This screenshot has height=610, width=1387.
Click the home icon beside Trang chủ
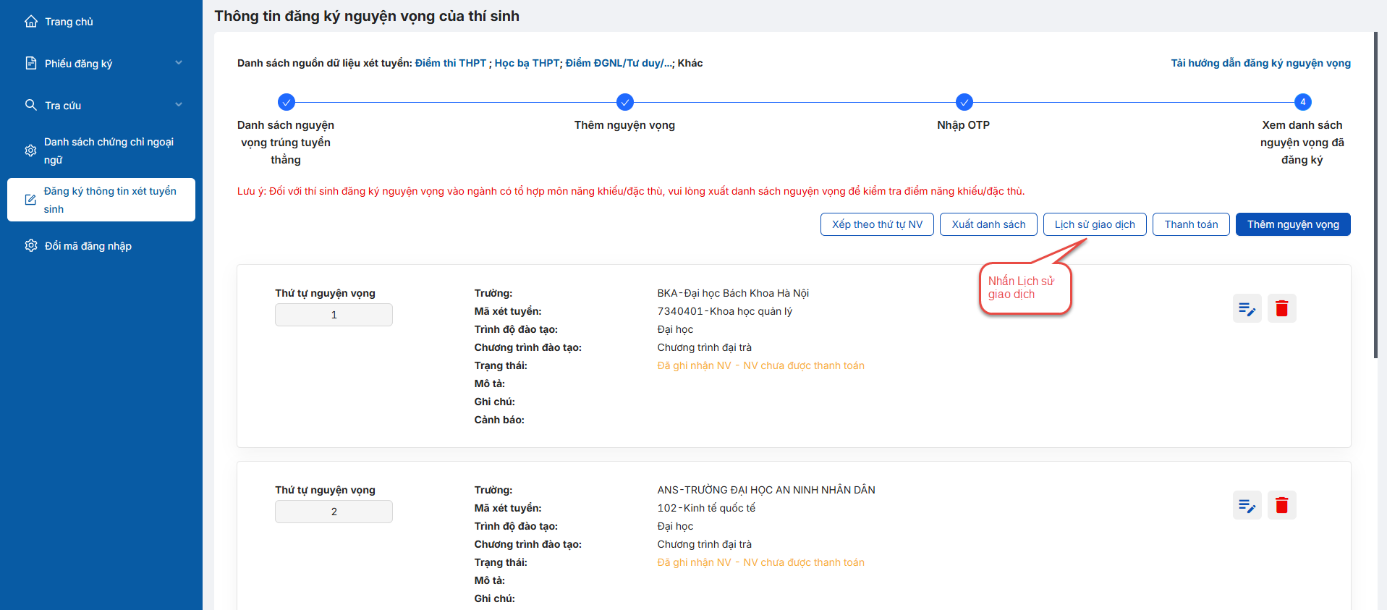pos(31,21)
